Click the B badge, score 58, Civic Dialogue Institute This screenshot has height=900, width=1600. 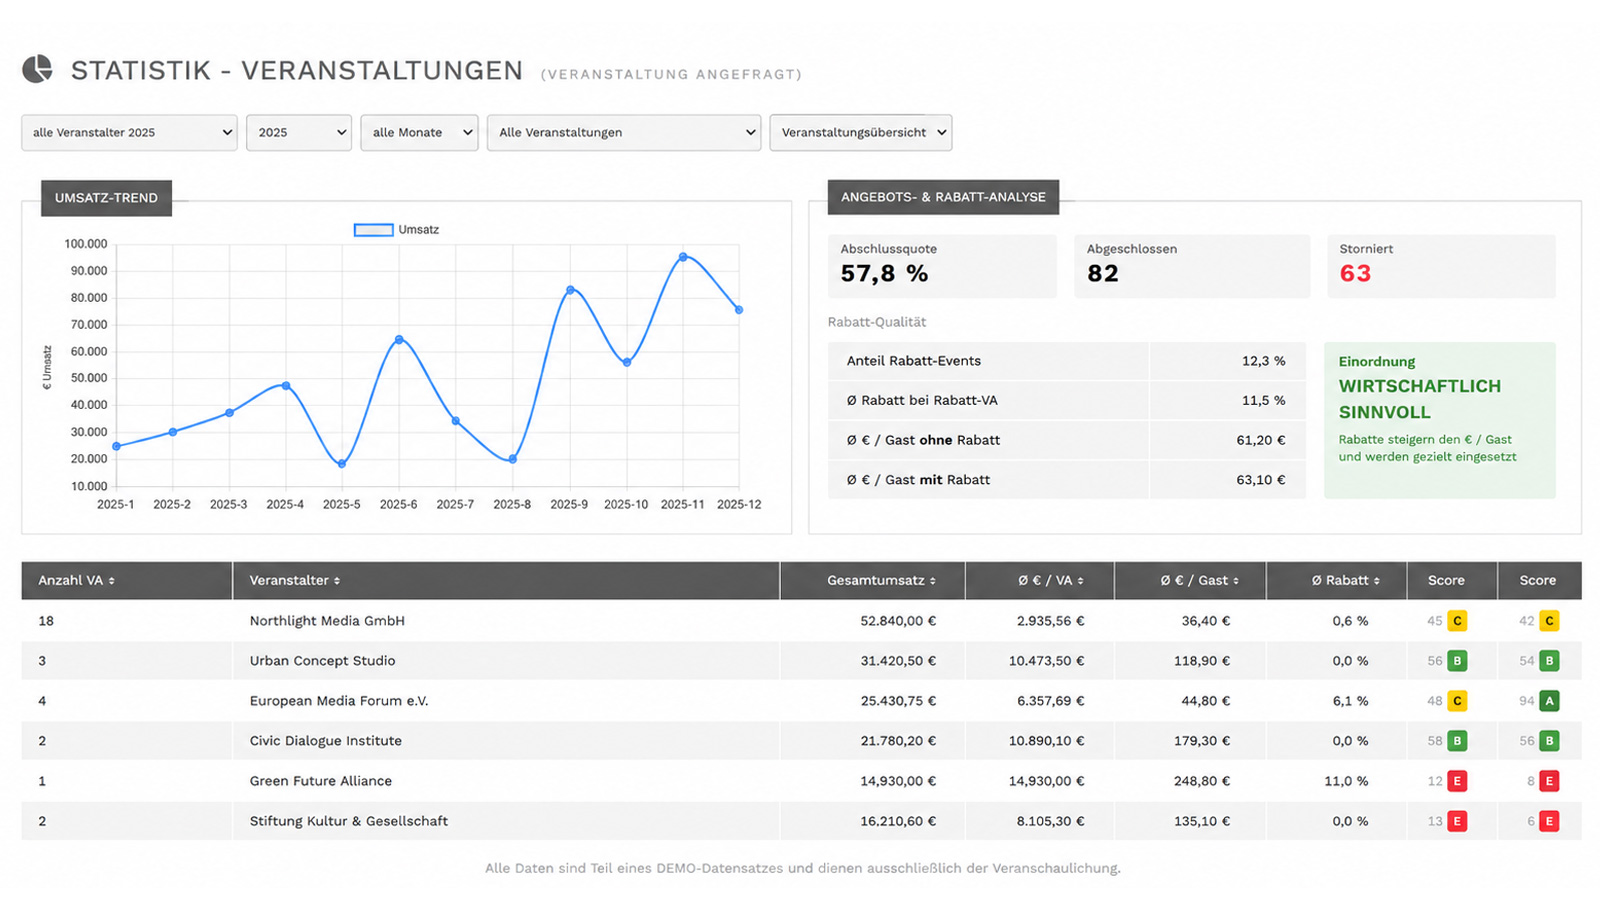tap(1457, 741)
